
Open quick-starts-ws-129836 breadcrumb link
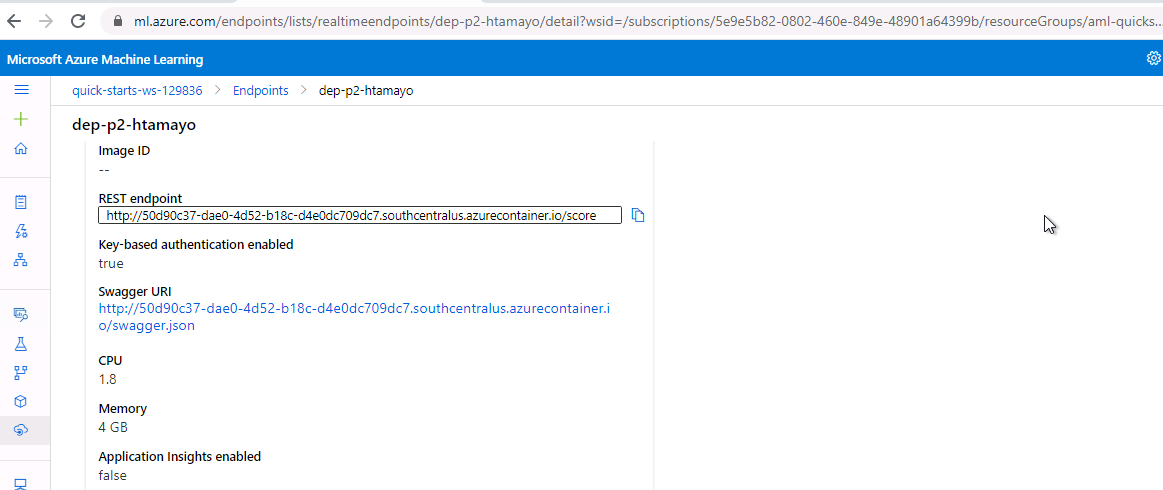coord(137,90)
